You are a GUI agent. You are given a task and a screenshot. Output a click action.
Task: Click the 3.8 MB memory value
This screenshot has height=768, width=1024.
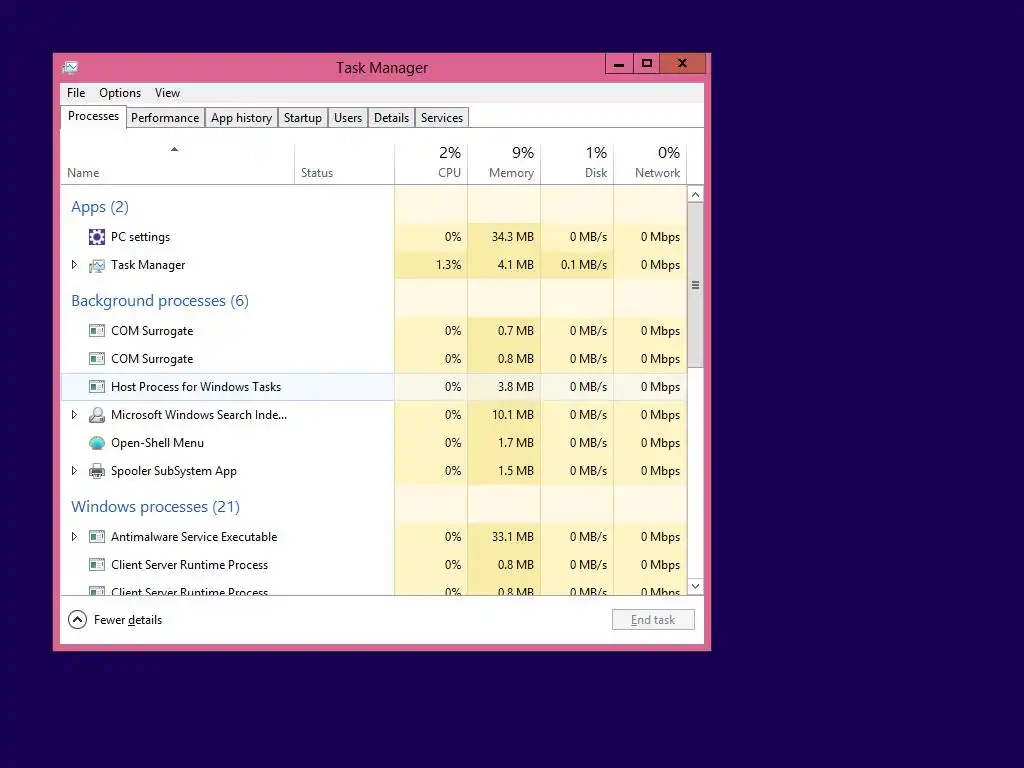515,387
